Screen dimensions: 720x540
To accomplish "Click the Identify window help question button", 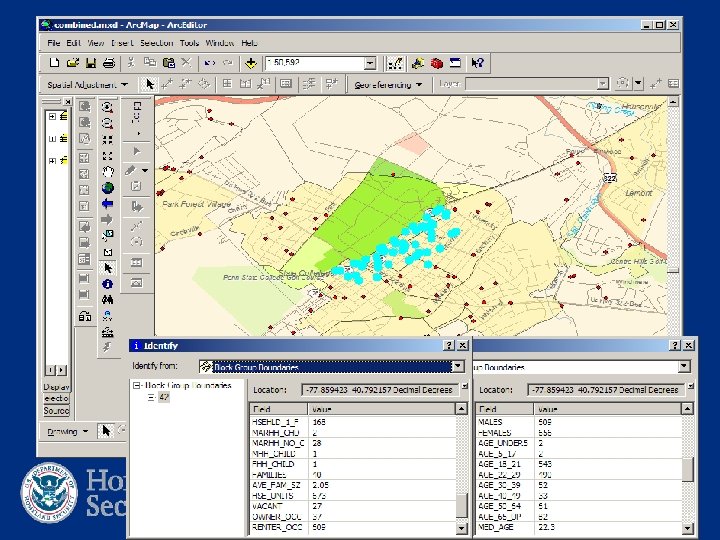I will point(449,345).
